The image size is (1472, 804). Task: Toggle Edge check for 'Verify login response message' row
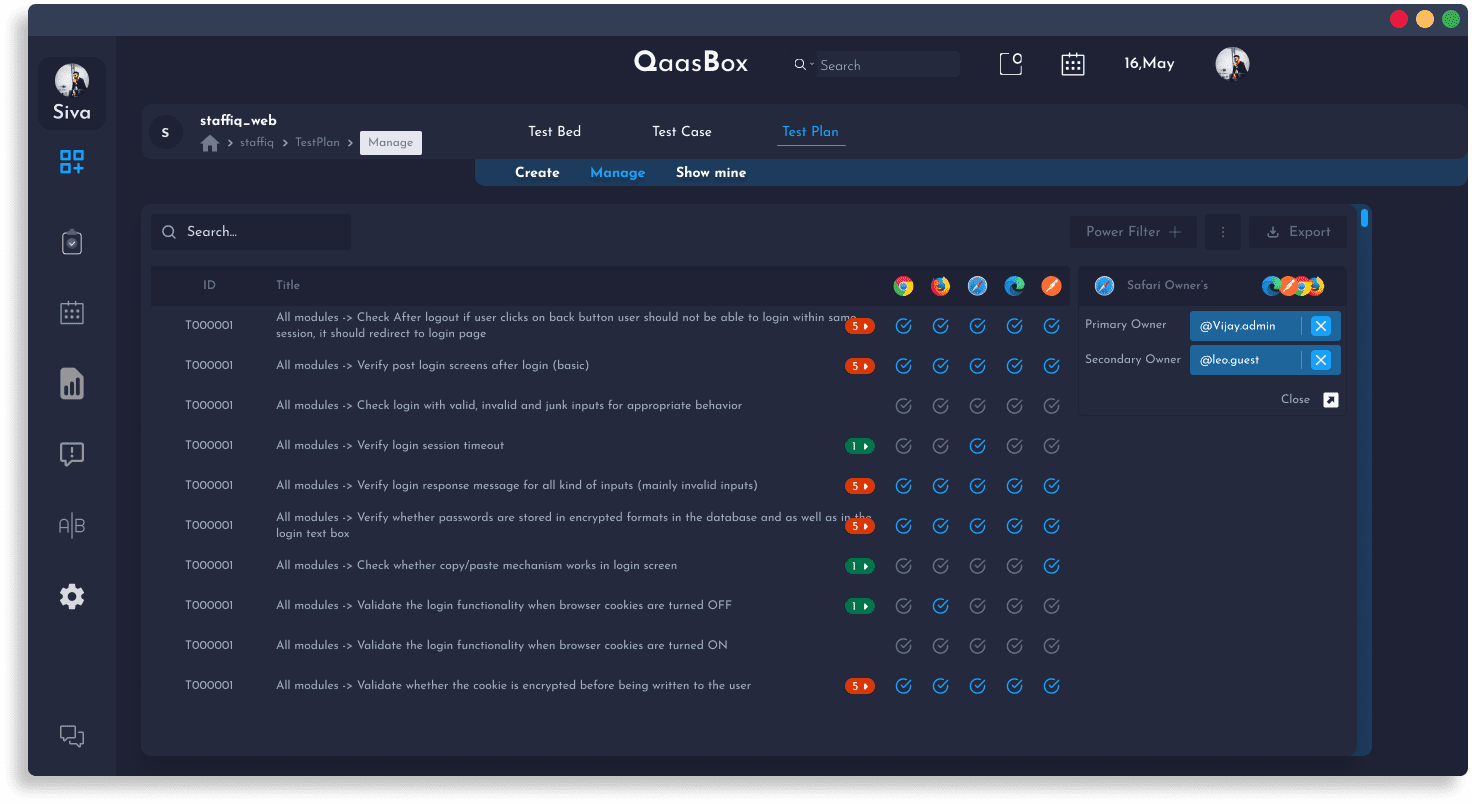coord(1014,486)
